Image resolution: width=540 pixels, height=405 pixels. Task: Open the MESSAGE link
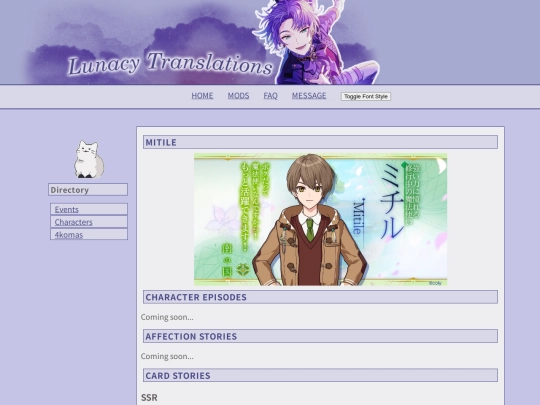[309, 96]
